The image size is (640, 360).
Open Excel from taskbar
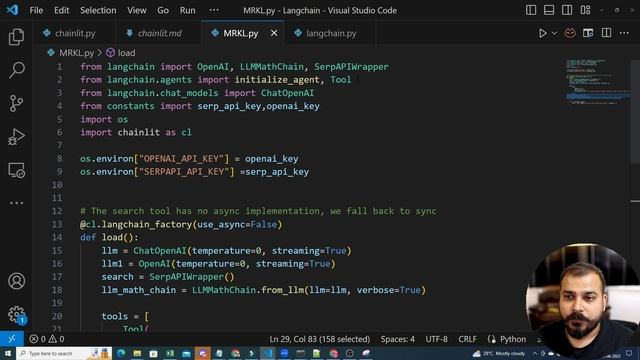click(x=170, y=353)
